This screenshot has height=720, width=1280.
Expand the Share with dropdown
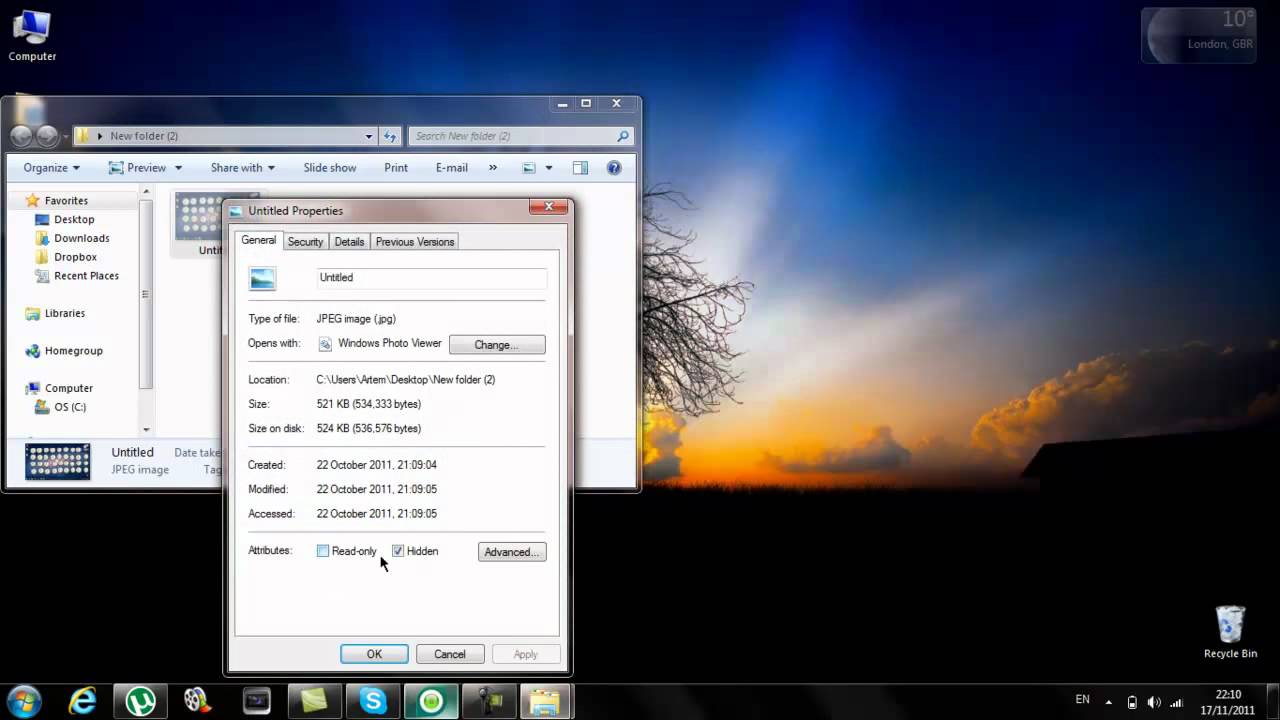point(242,168)
